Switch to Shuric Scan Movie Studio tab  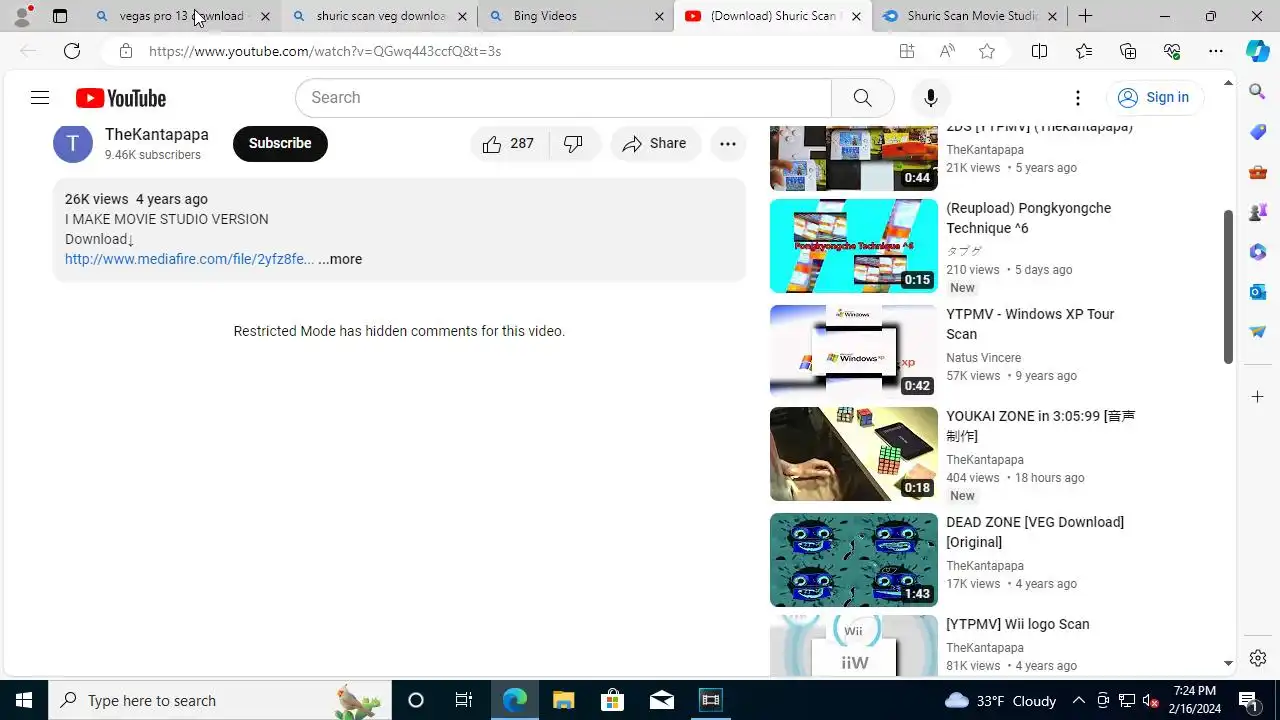click(970, 16)
